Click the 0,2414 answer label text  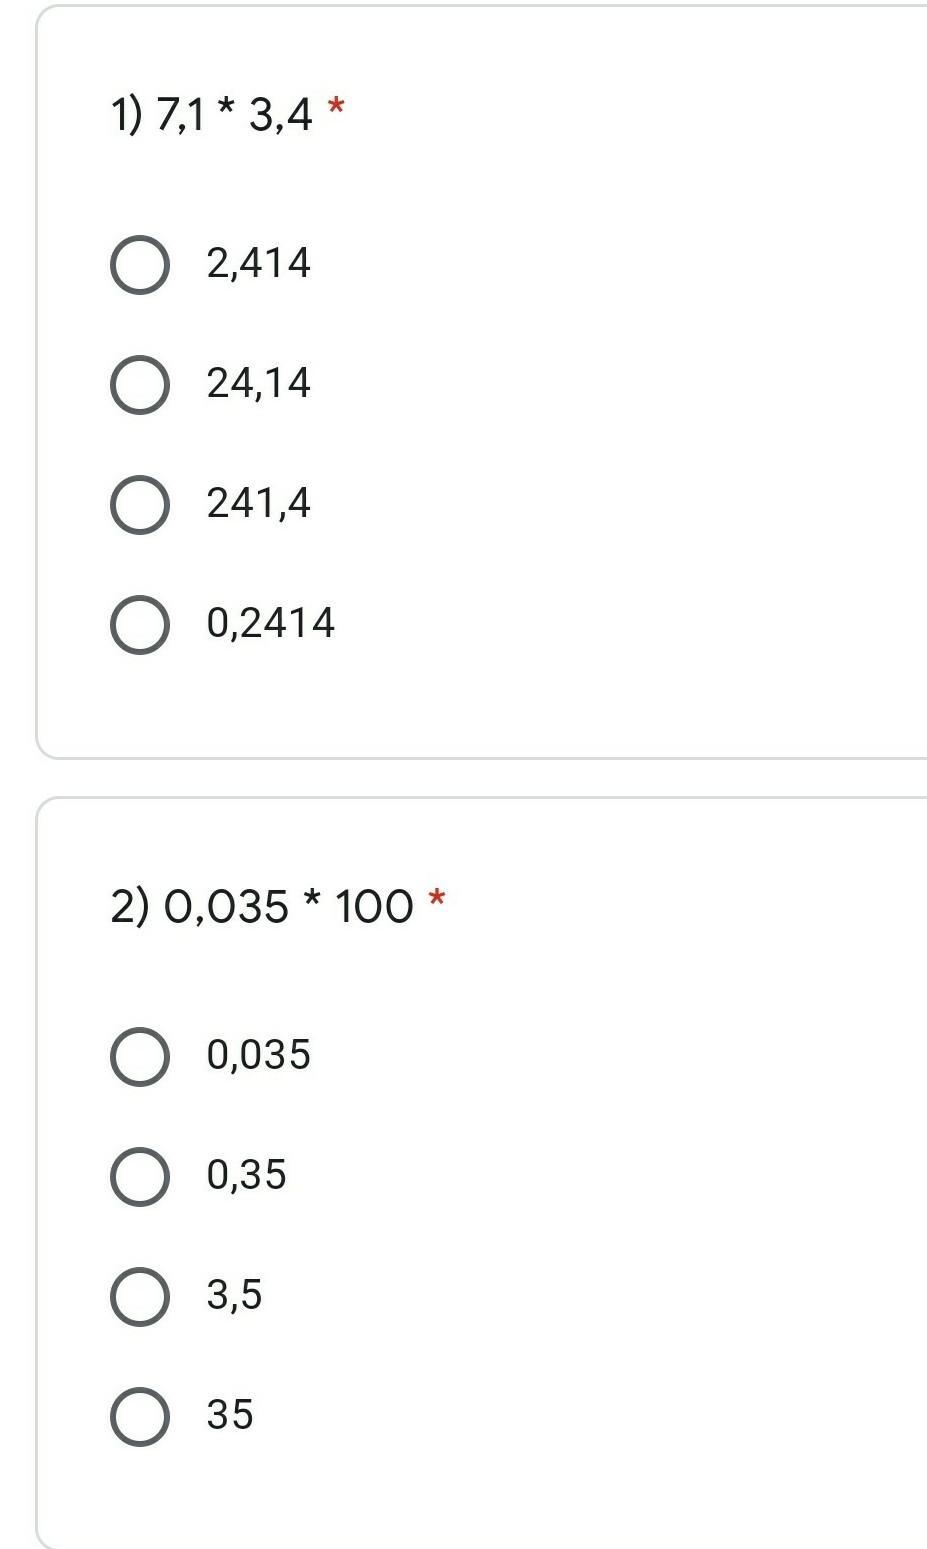point(271,624)
